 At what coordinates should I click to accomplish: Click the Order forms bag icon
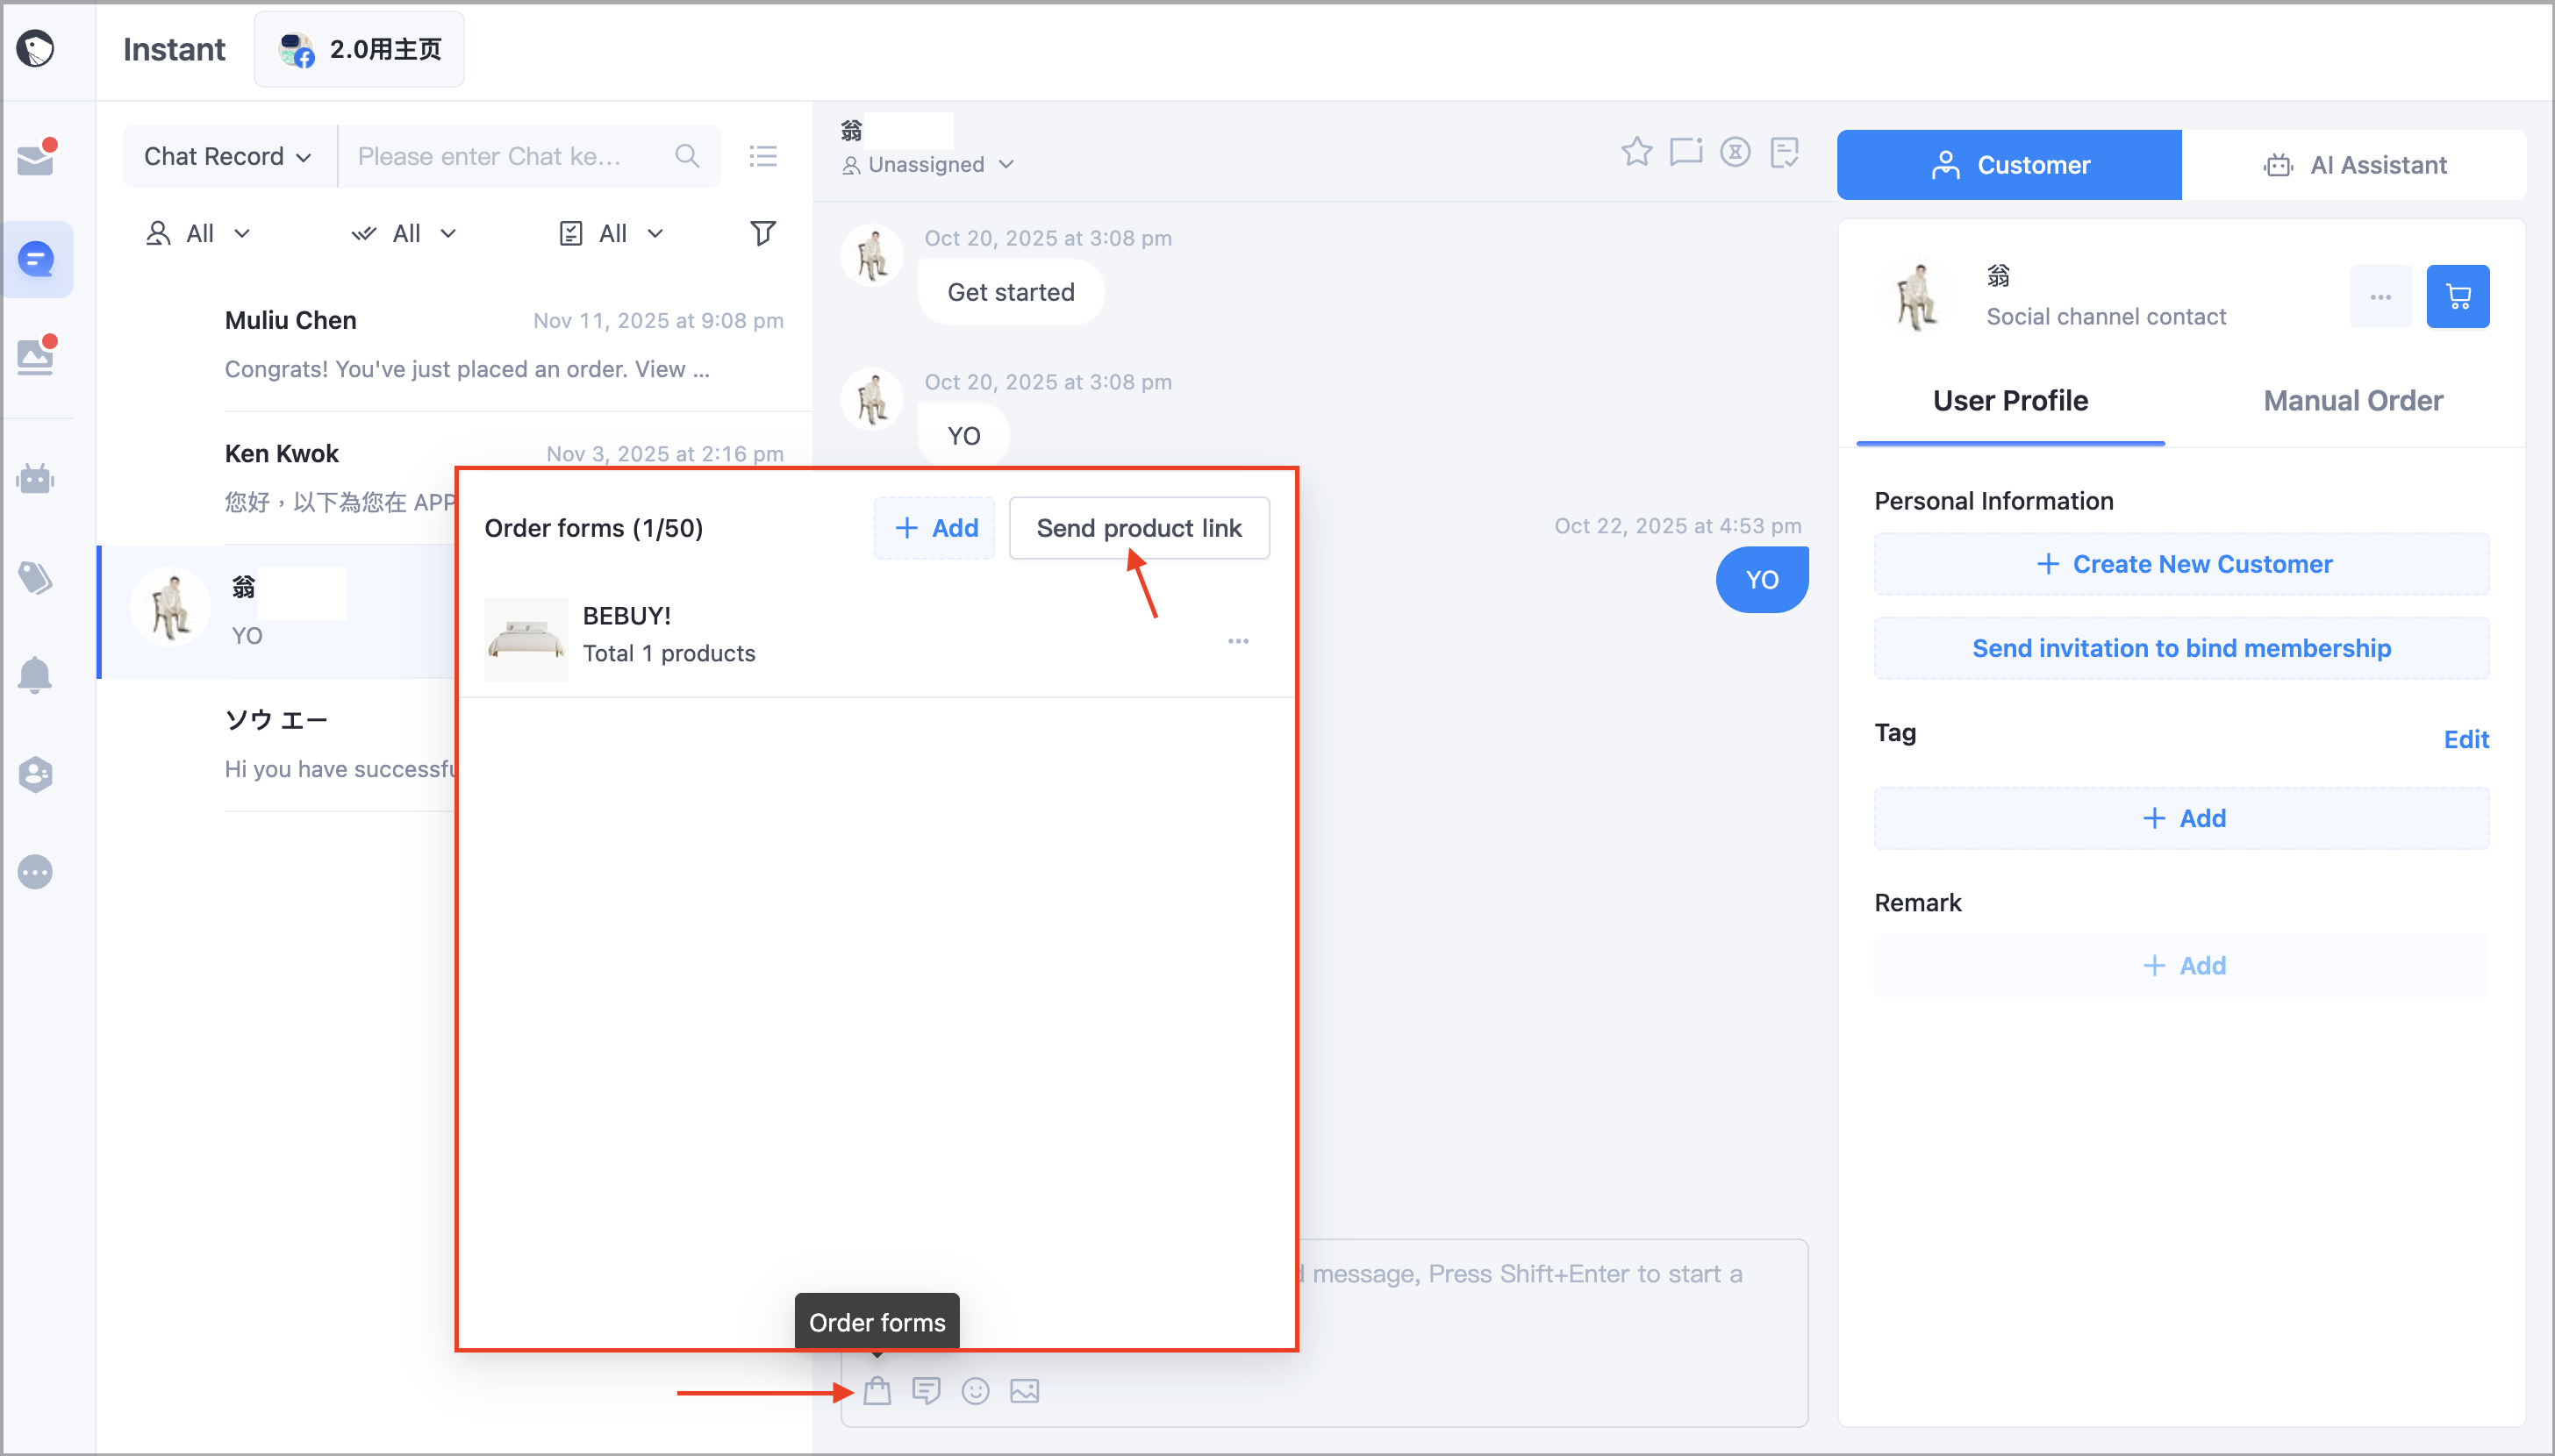tap(877, 1391)
